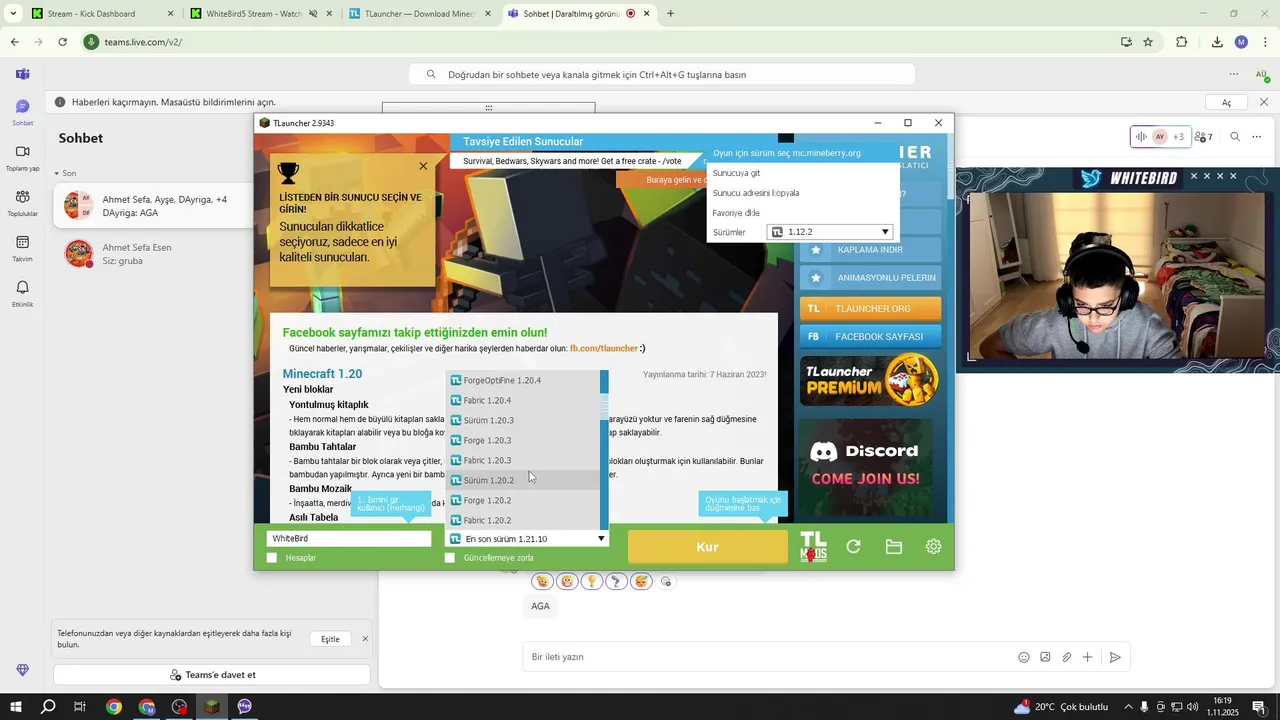Reload the Teams page
Screen dimensions: 1280x720
coord(62,42)
